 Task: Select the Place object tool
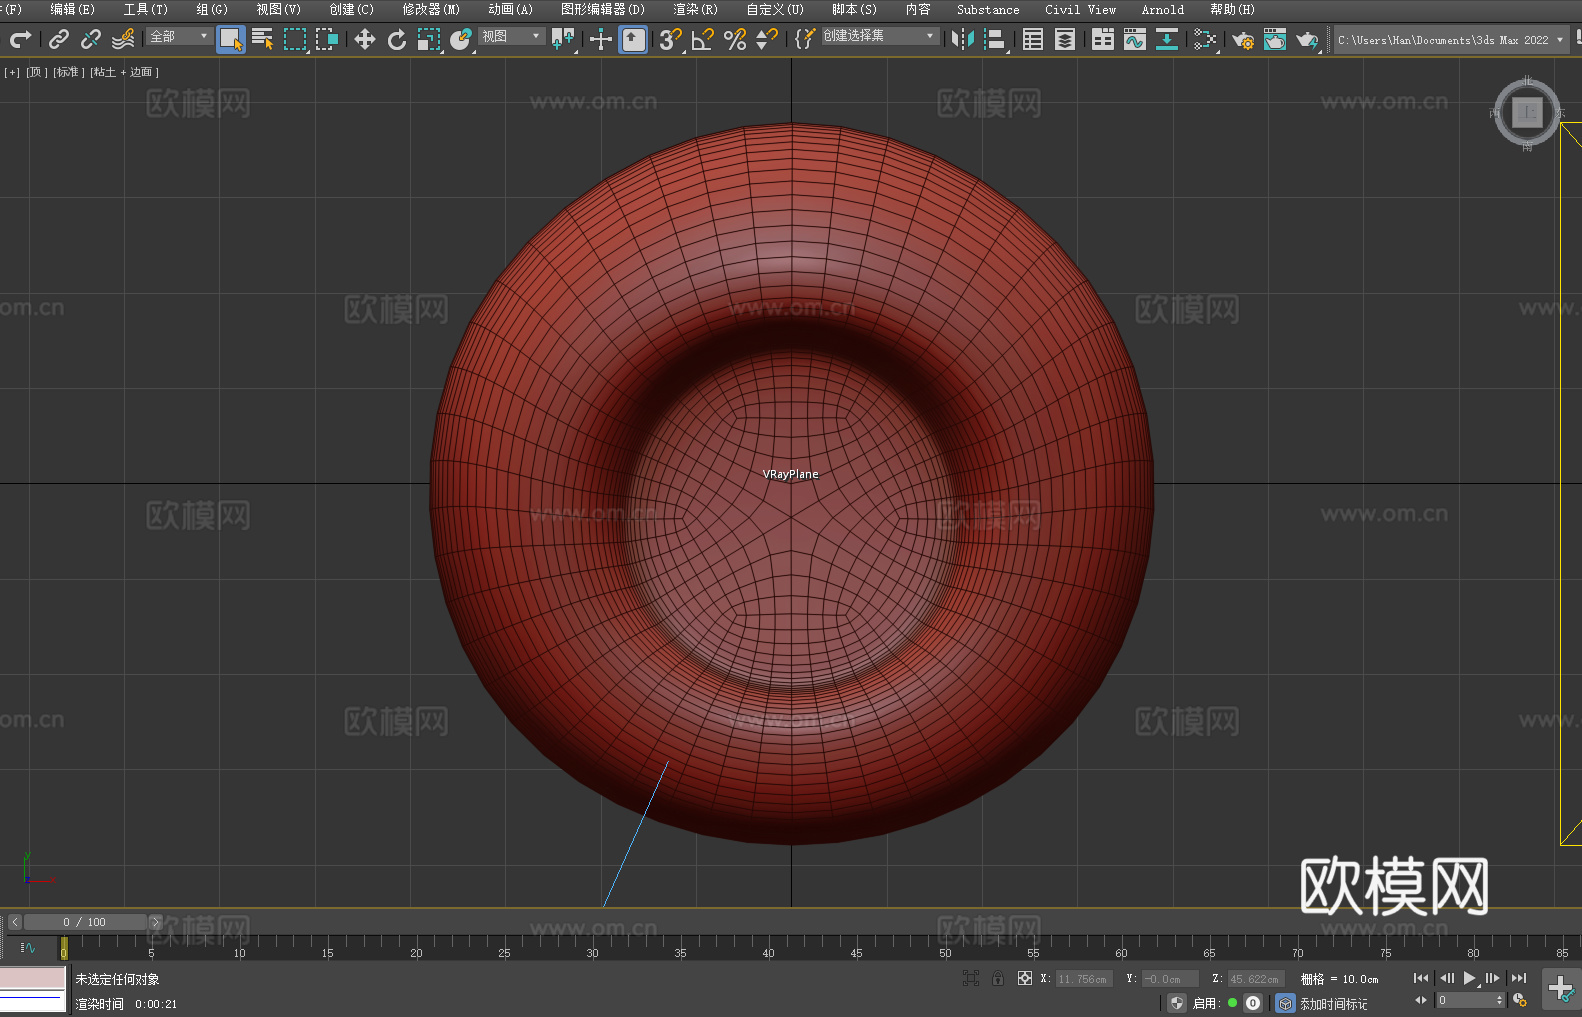pyautogui.click(x=461, y=39)
